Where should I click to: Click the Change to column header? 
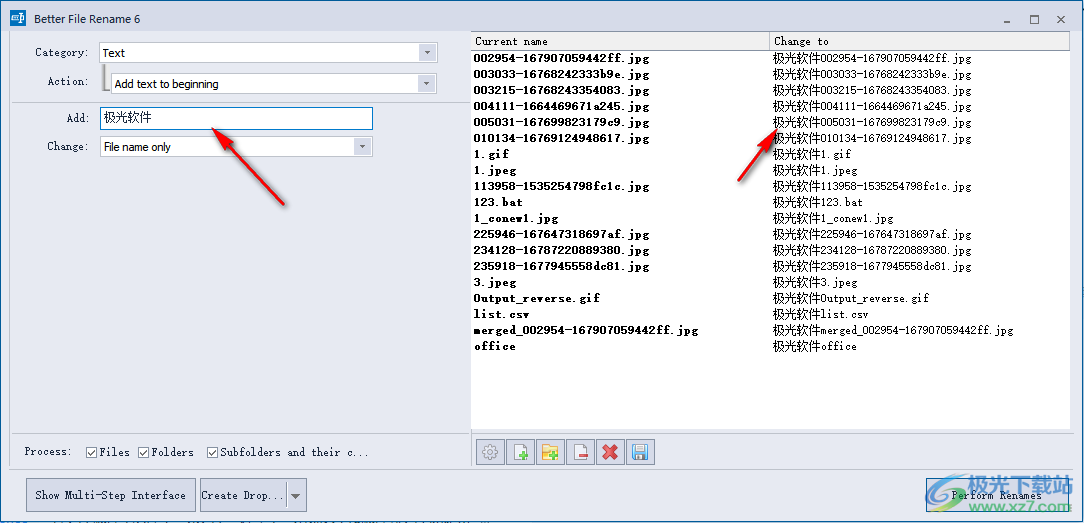pyautogui.click(x=919, y=41)
